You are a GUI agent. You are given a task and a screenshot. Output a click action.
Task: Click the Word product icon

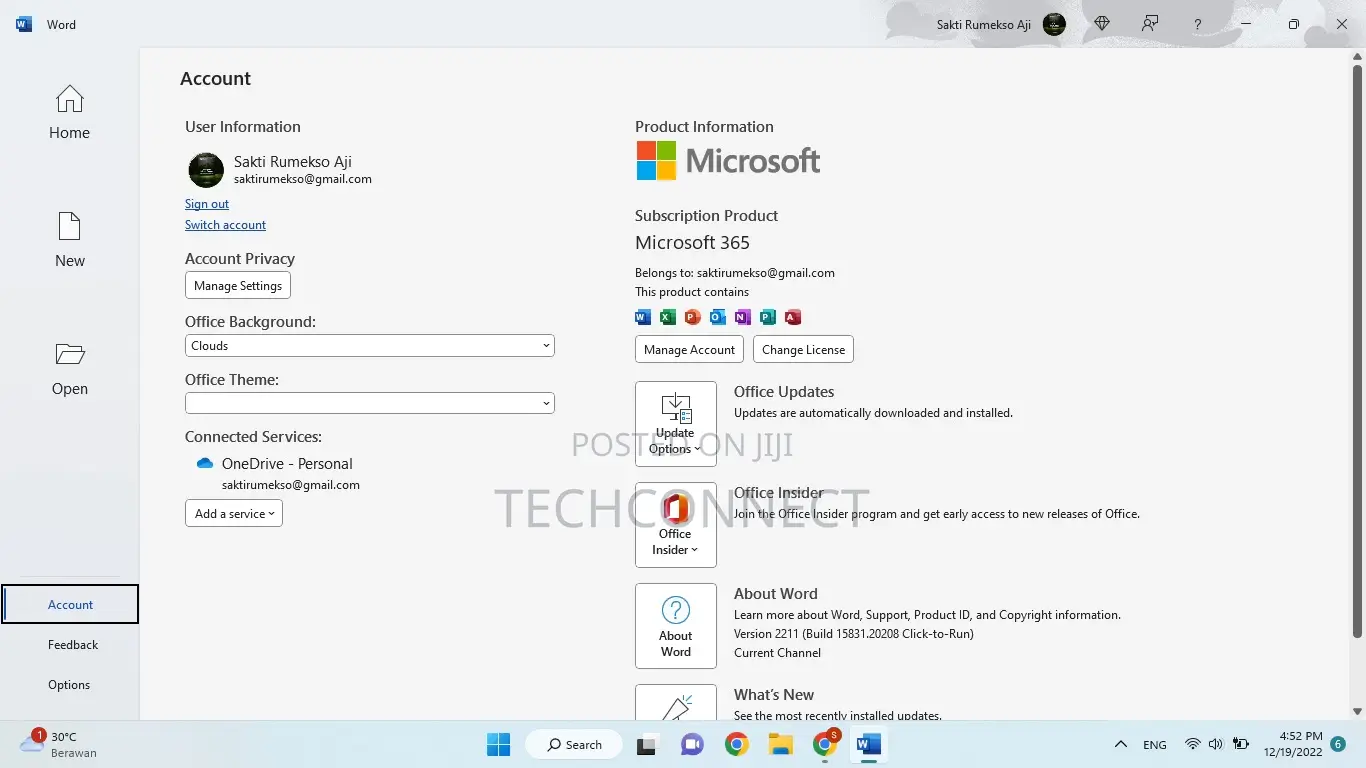point(643,317)
